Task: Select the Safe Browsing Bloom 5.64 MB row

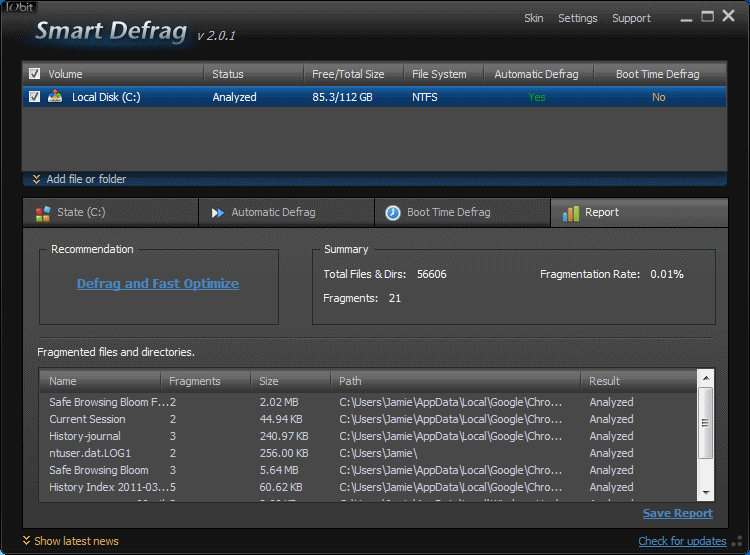Action: (x=368, y=470)
